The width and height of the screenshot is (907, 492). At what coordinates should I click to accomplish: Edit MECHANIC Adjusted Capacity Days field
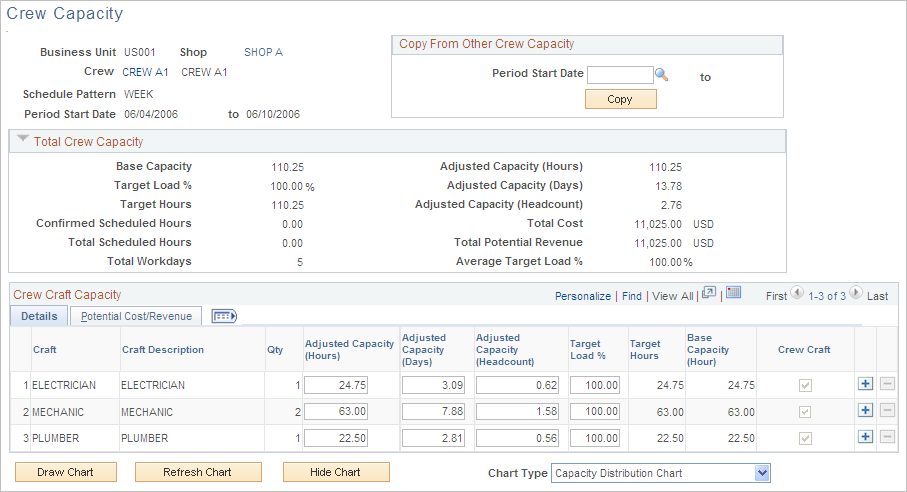point(433,411)
